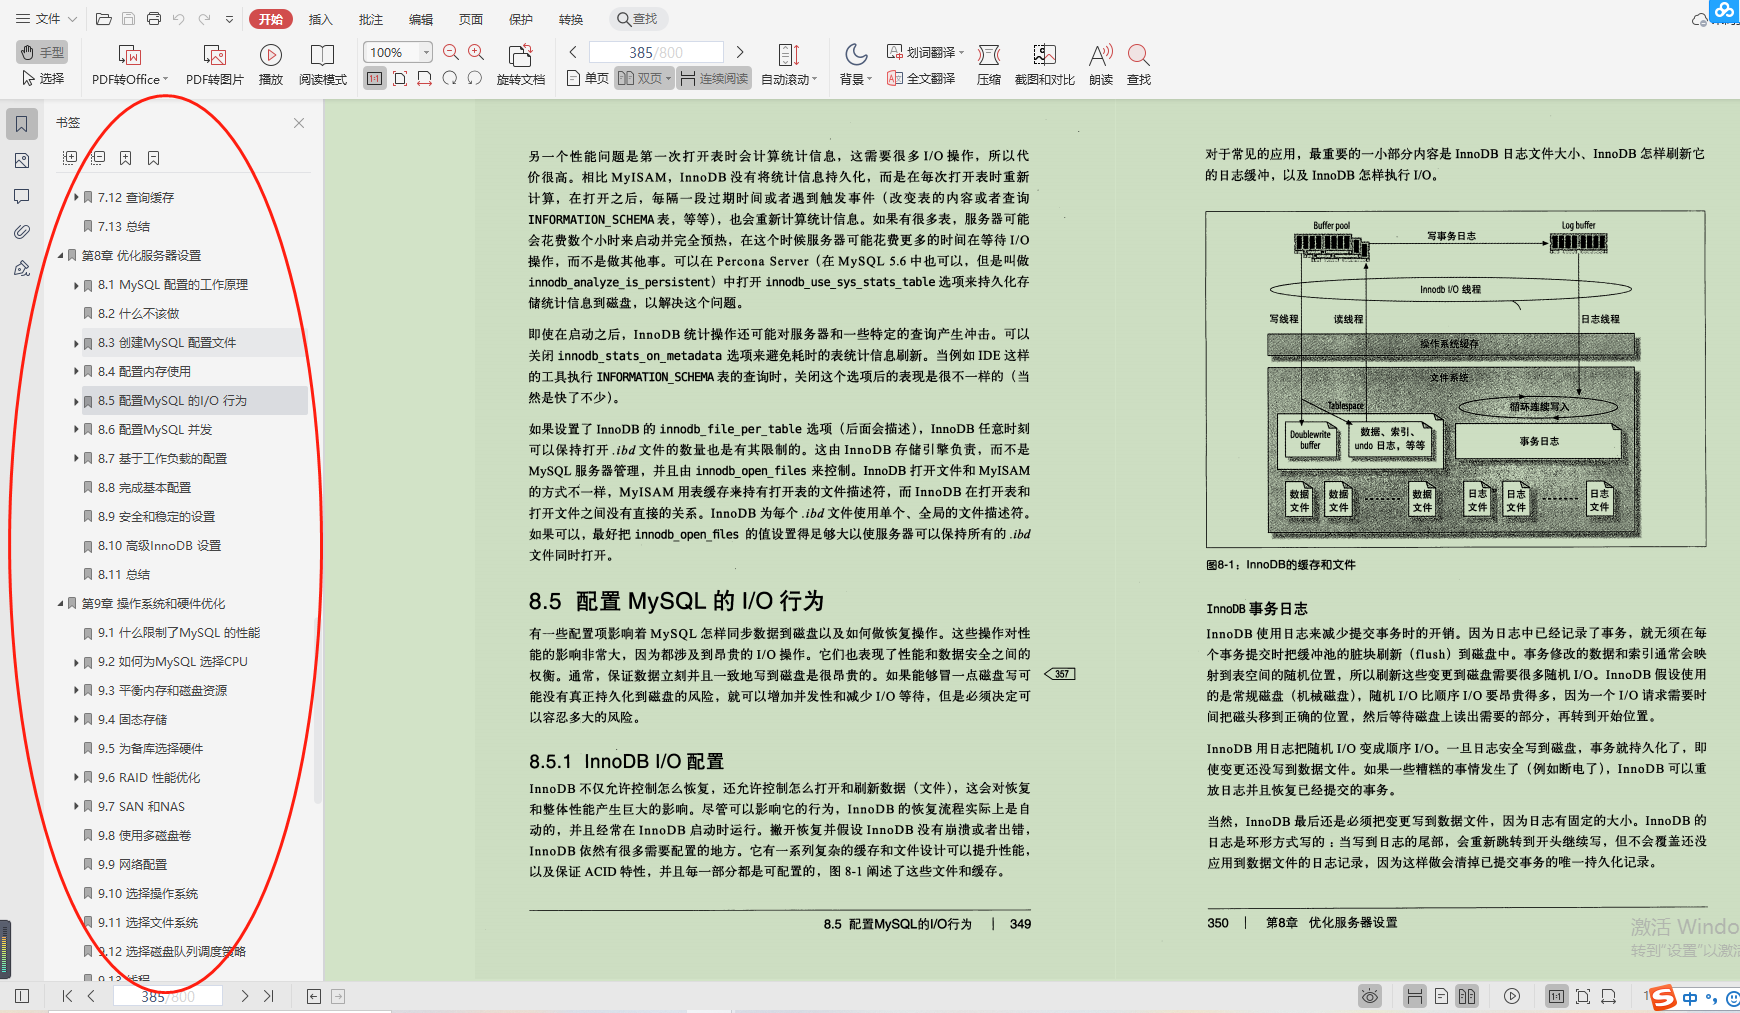Collapse the 第9章 操作系统和硬件优化 node

60,604
